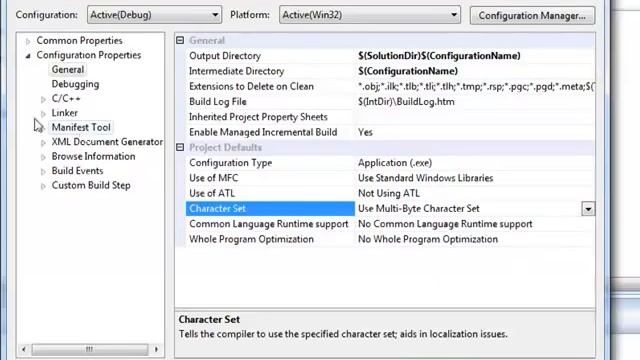This screenshot has width=640, height=360.
Task: Click the Not Using ATL value
Action: point(389,193)
